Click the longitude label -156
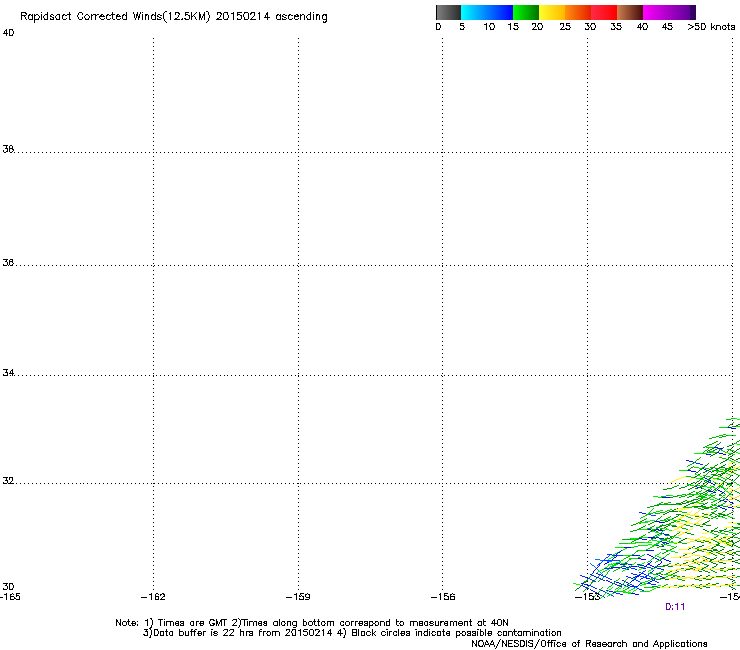Image resolution: width=740 pixels, height=650 pixels. 443,597
